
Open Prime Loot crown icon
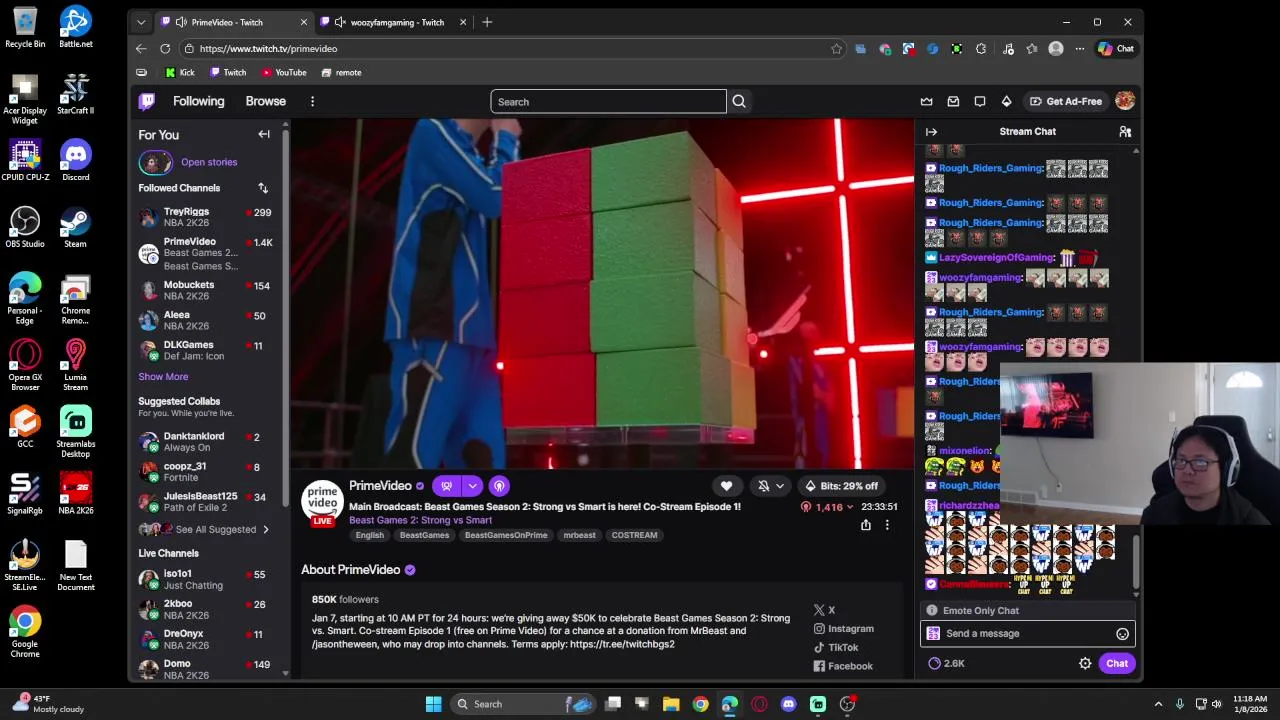926,101
